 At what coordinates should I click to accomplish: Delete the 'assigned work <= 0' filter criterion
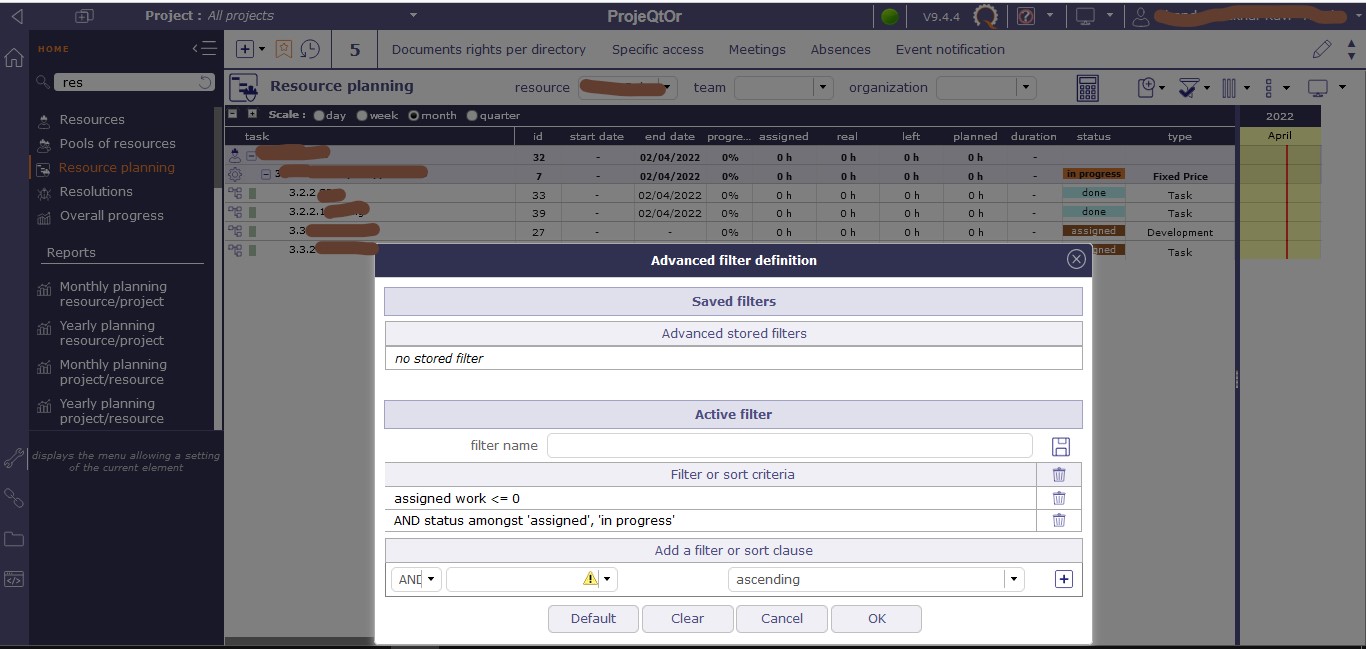point(1059,498)
